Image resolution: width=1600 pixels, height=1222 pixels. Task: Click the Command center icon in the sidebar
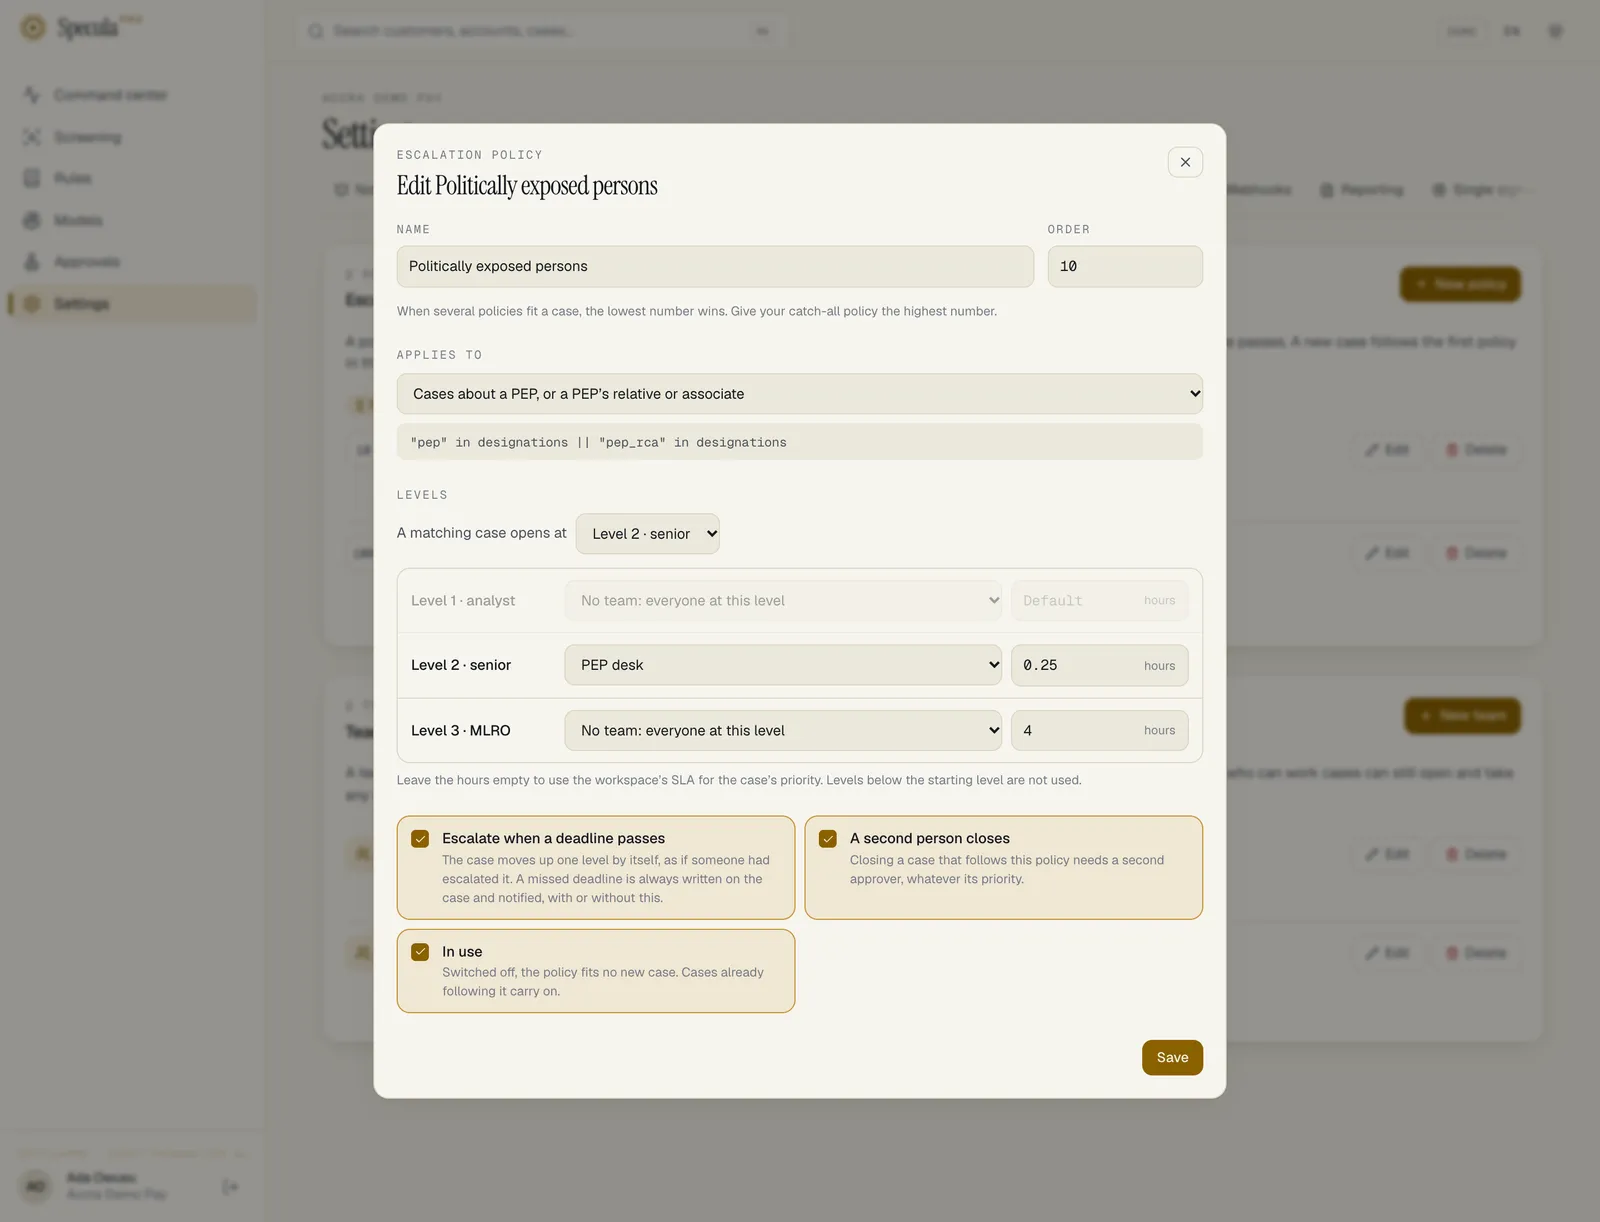(32, 95)
